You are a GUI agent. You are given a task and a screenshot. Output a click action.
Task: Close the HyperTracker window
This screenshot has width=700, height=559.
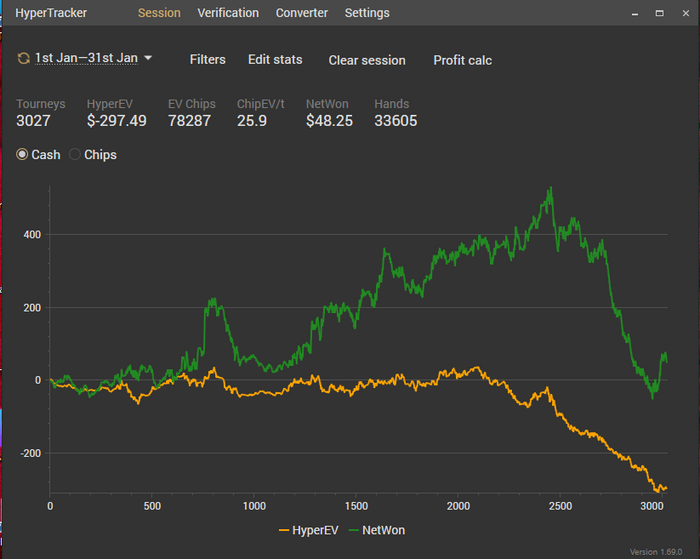tap(686, 13)
